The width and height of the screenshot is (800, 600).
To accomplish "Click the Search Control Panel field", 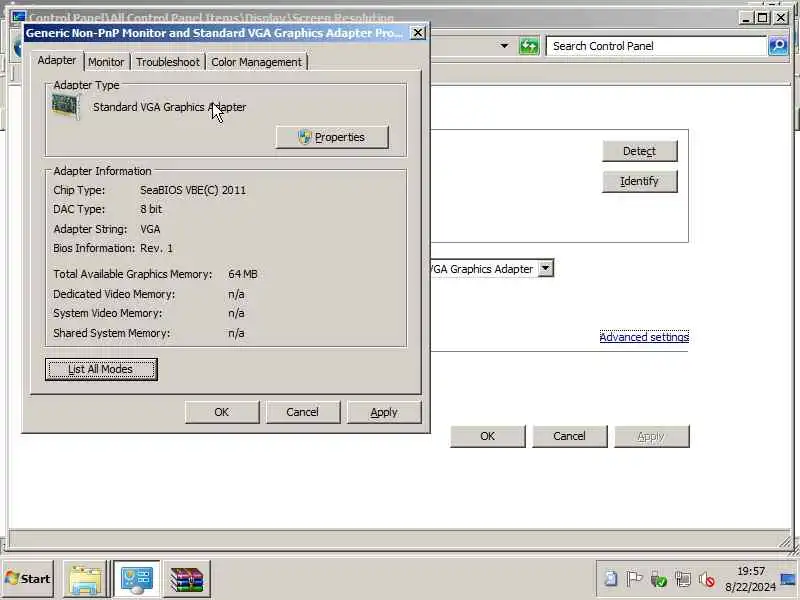I will click(x=656, y=46).
